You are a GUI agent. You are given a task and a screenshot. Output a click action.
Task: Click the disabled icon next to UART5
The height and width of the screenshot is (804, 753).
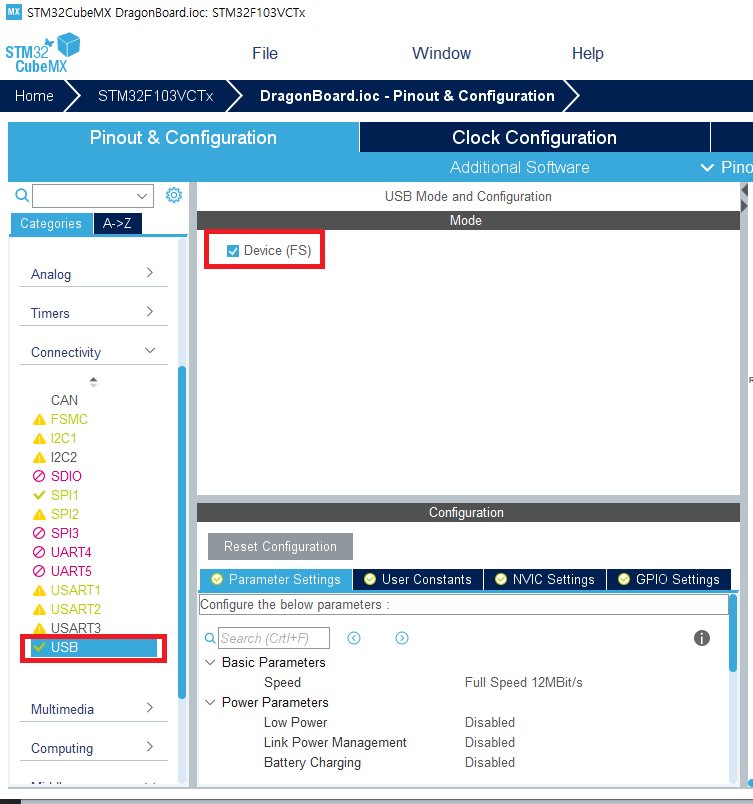point(39,571)
